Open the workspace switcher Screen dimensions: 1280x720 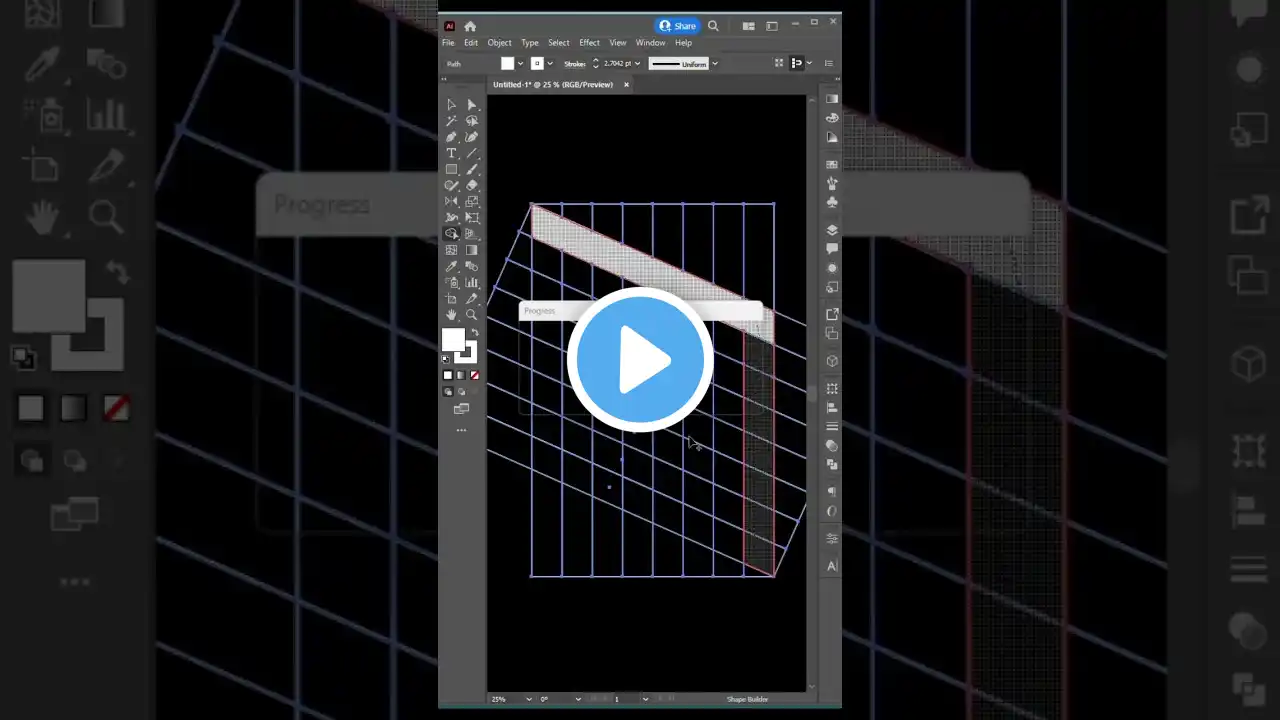point(771,26)
